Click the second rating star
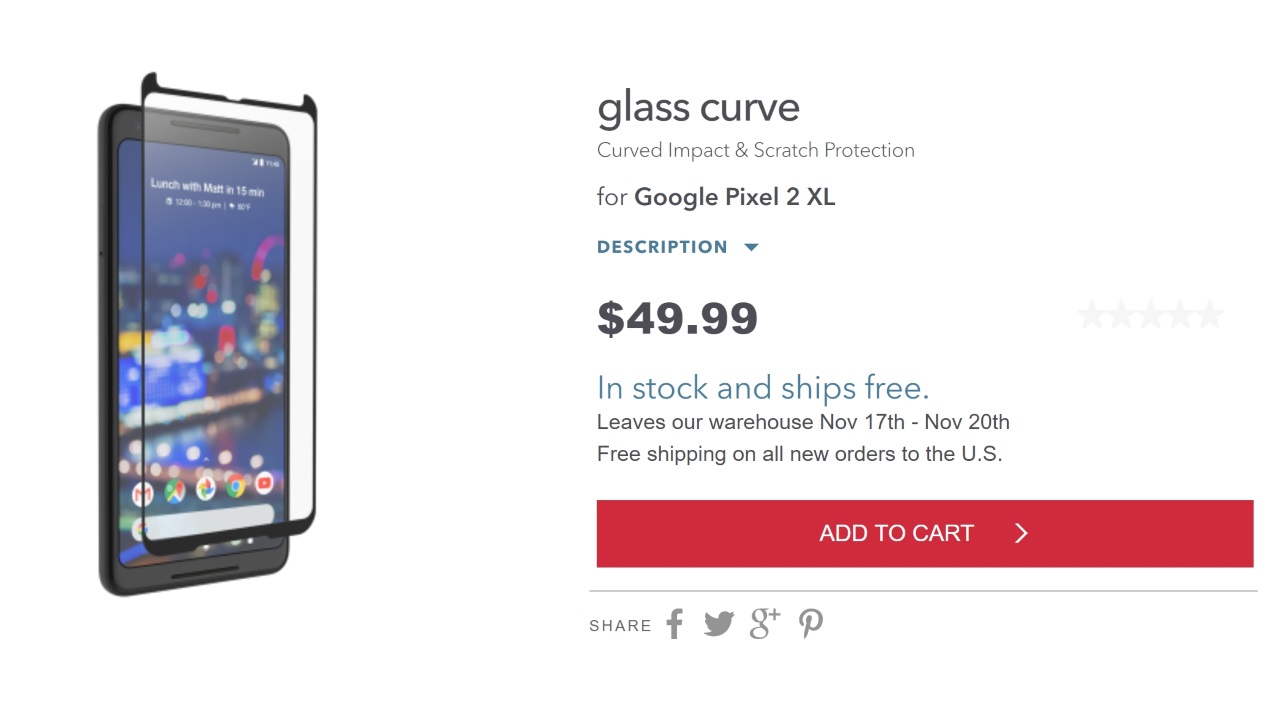Image resolution: width=1280 pixels, height=720 pixels. tap(1121, 316)
